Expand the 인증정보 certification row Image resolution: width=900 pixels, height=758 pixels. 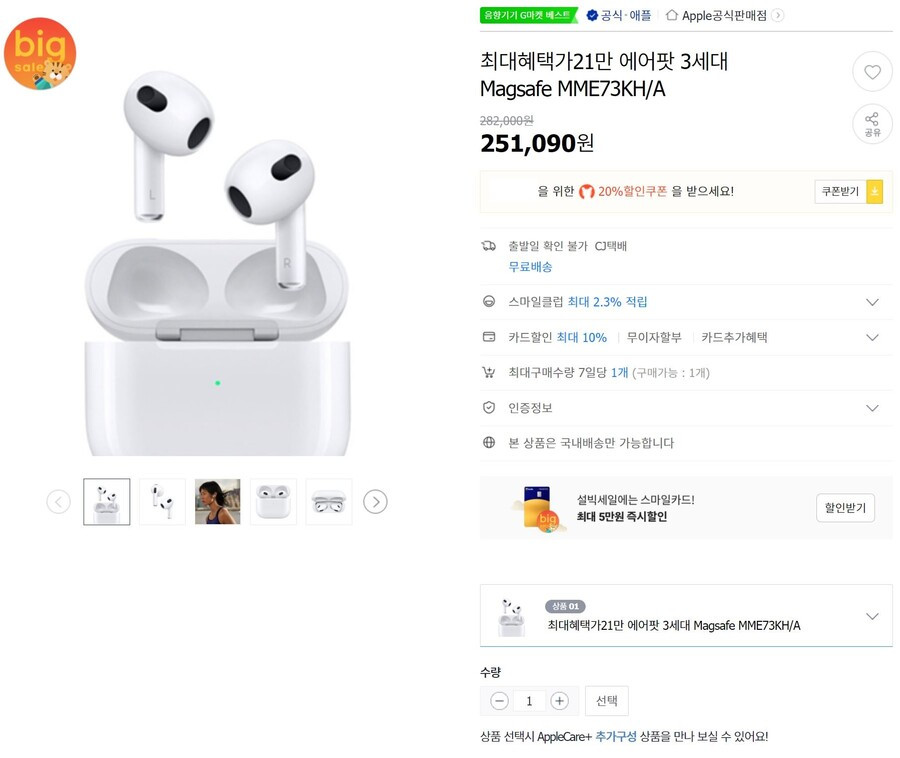(686, 408)
